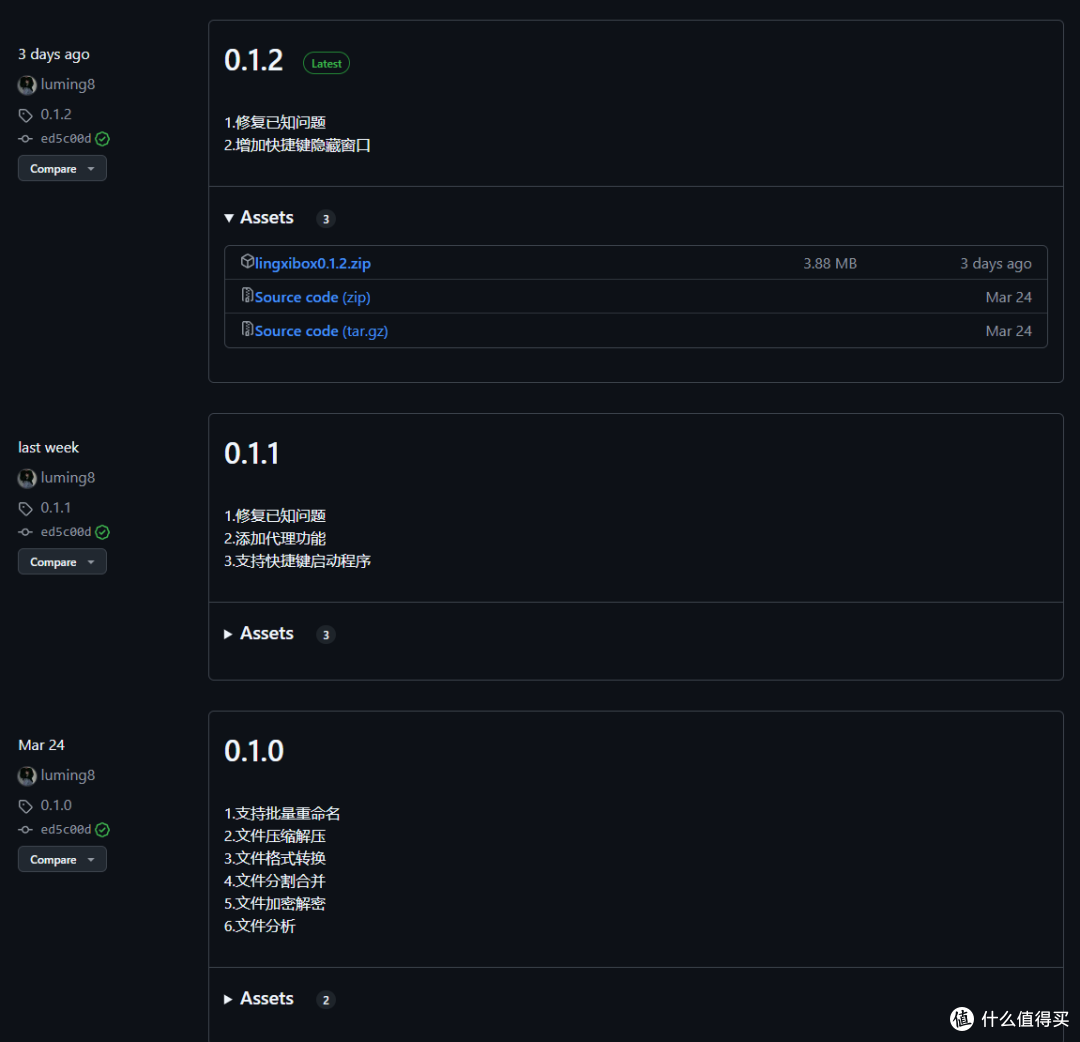Click commit icon in 0.1.0 sidebar

click(25, 829)
